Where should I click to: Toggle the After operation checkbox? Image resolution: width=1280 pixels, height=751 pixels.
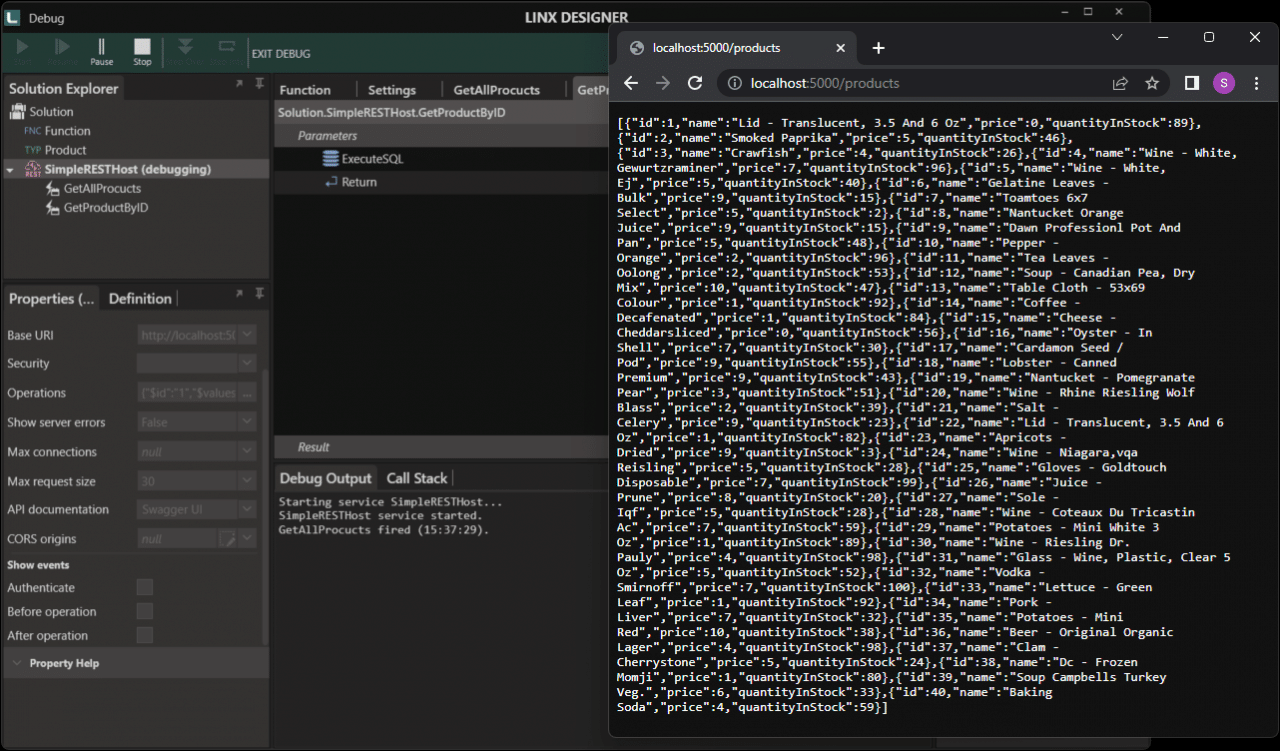point(143,636)
